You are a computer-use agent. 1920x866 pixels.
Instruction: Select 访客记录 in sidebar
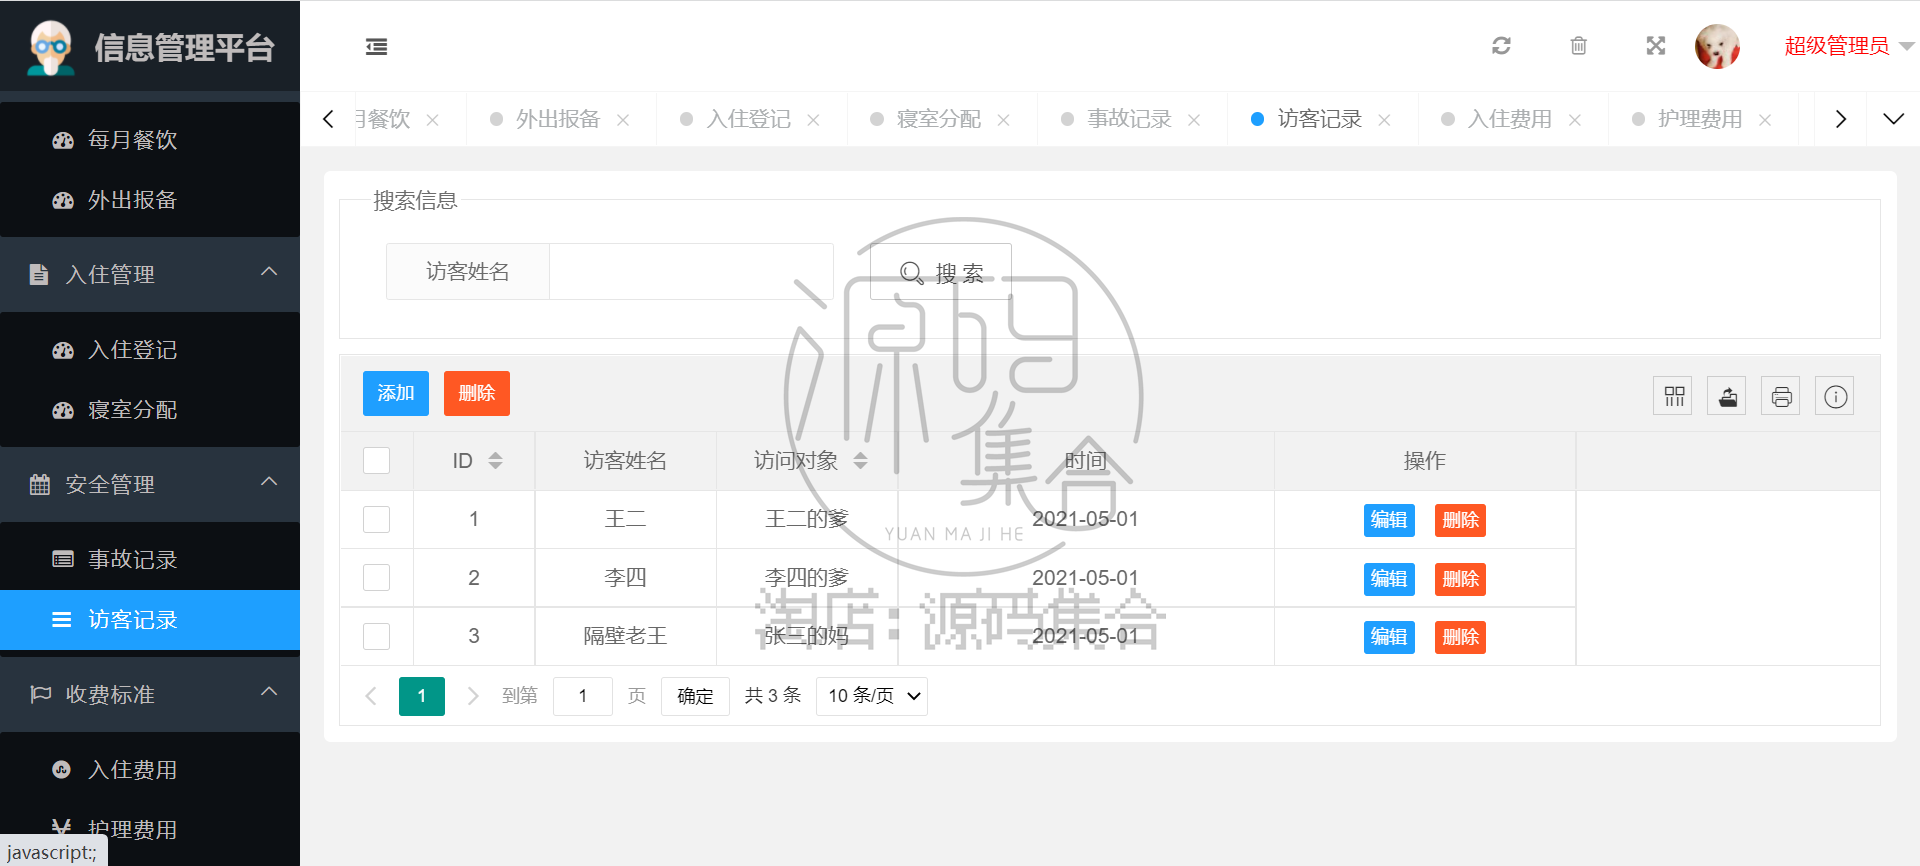pyautogui.click(x=150, y=620)
